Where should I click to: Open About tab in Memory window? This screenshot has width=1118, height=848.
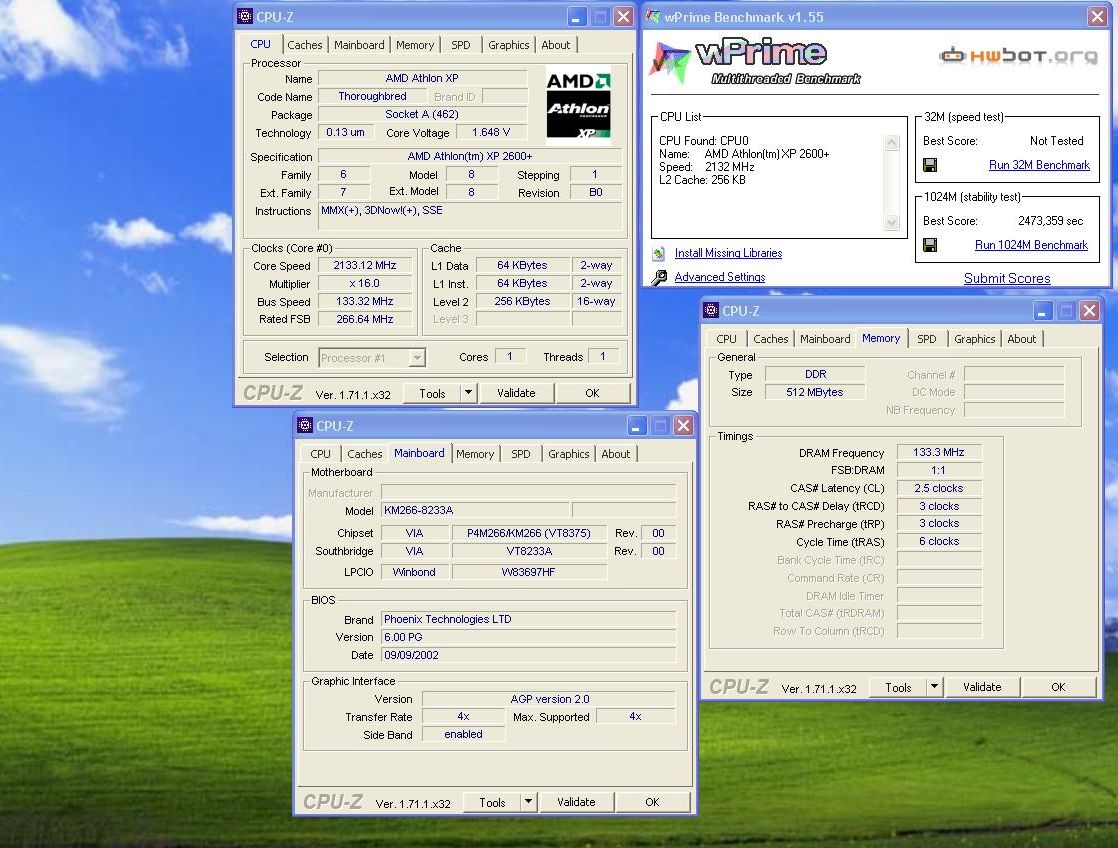1021,339
